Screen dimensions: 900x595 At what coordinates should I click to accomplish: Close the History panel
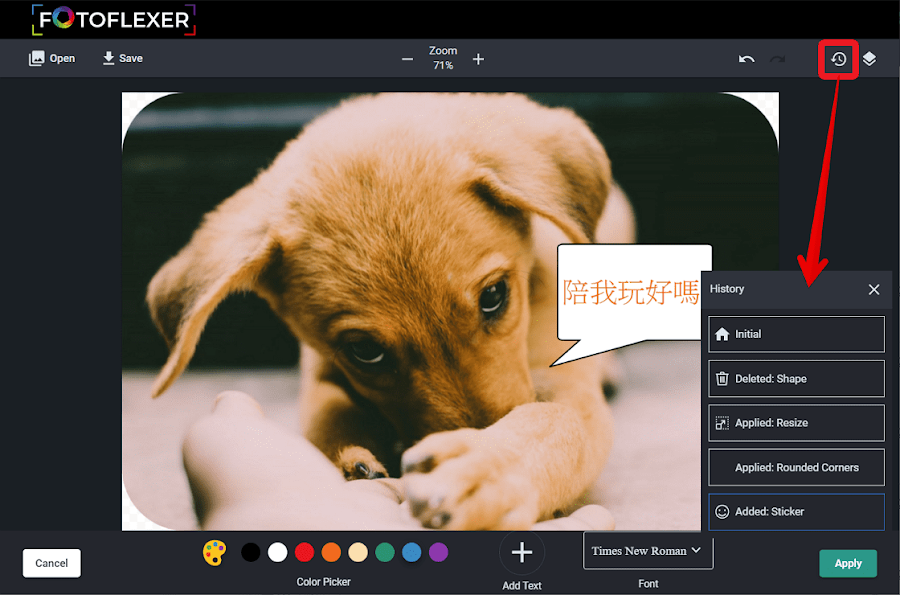click(x=873, y=290)
